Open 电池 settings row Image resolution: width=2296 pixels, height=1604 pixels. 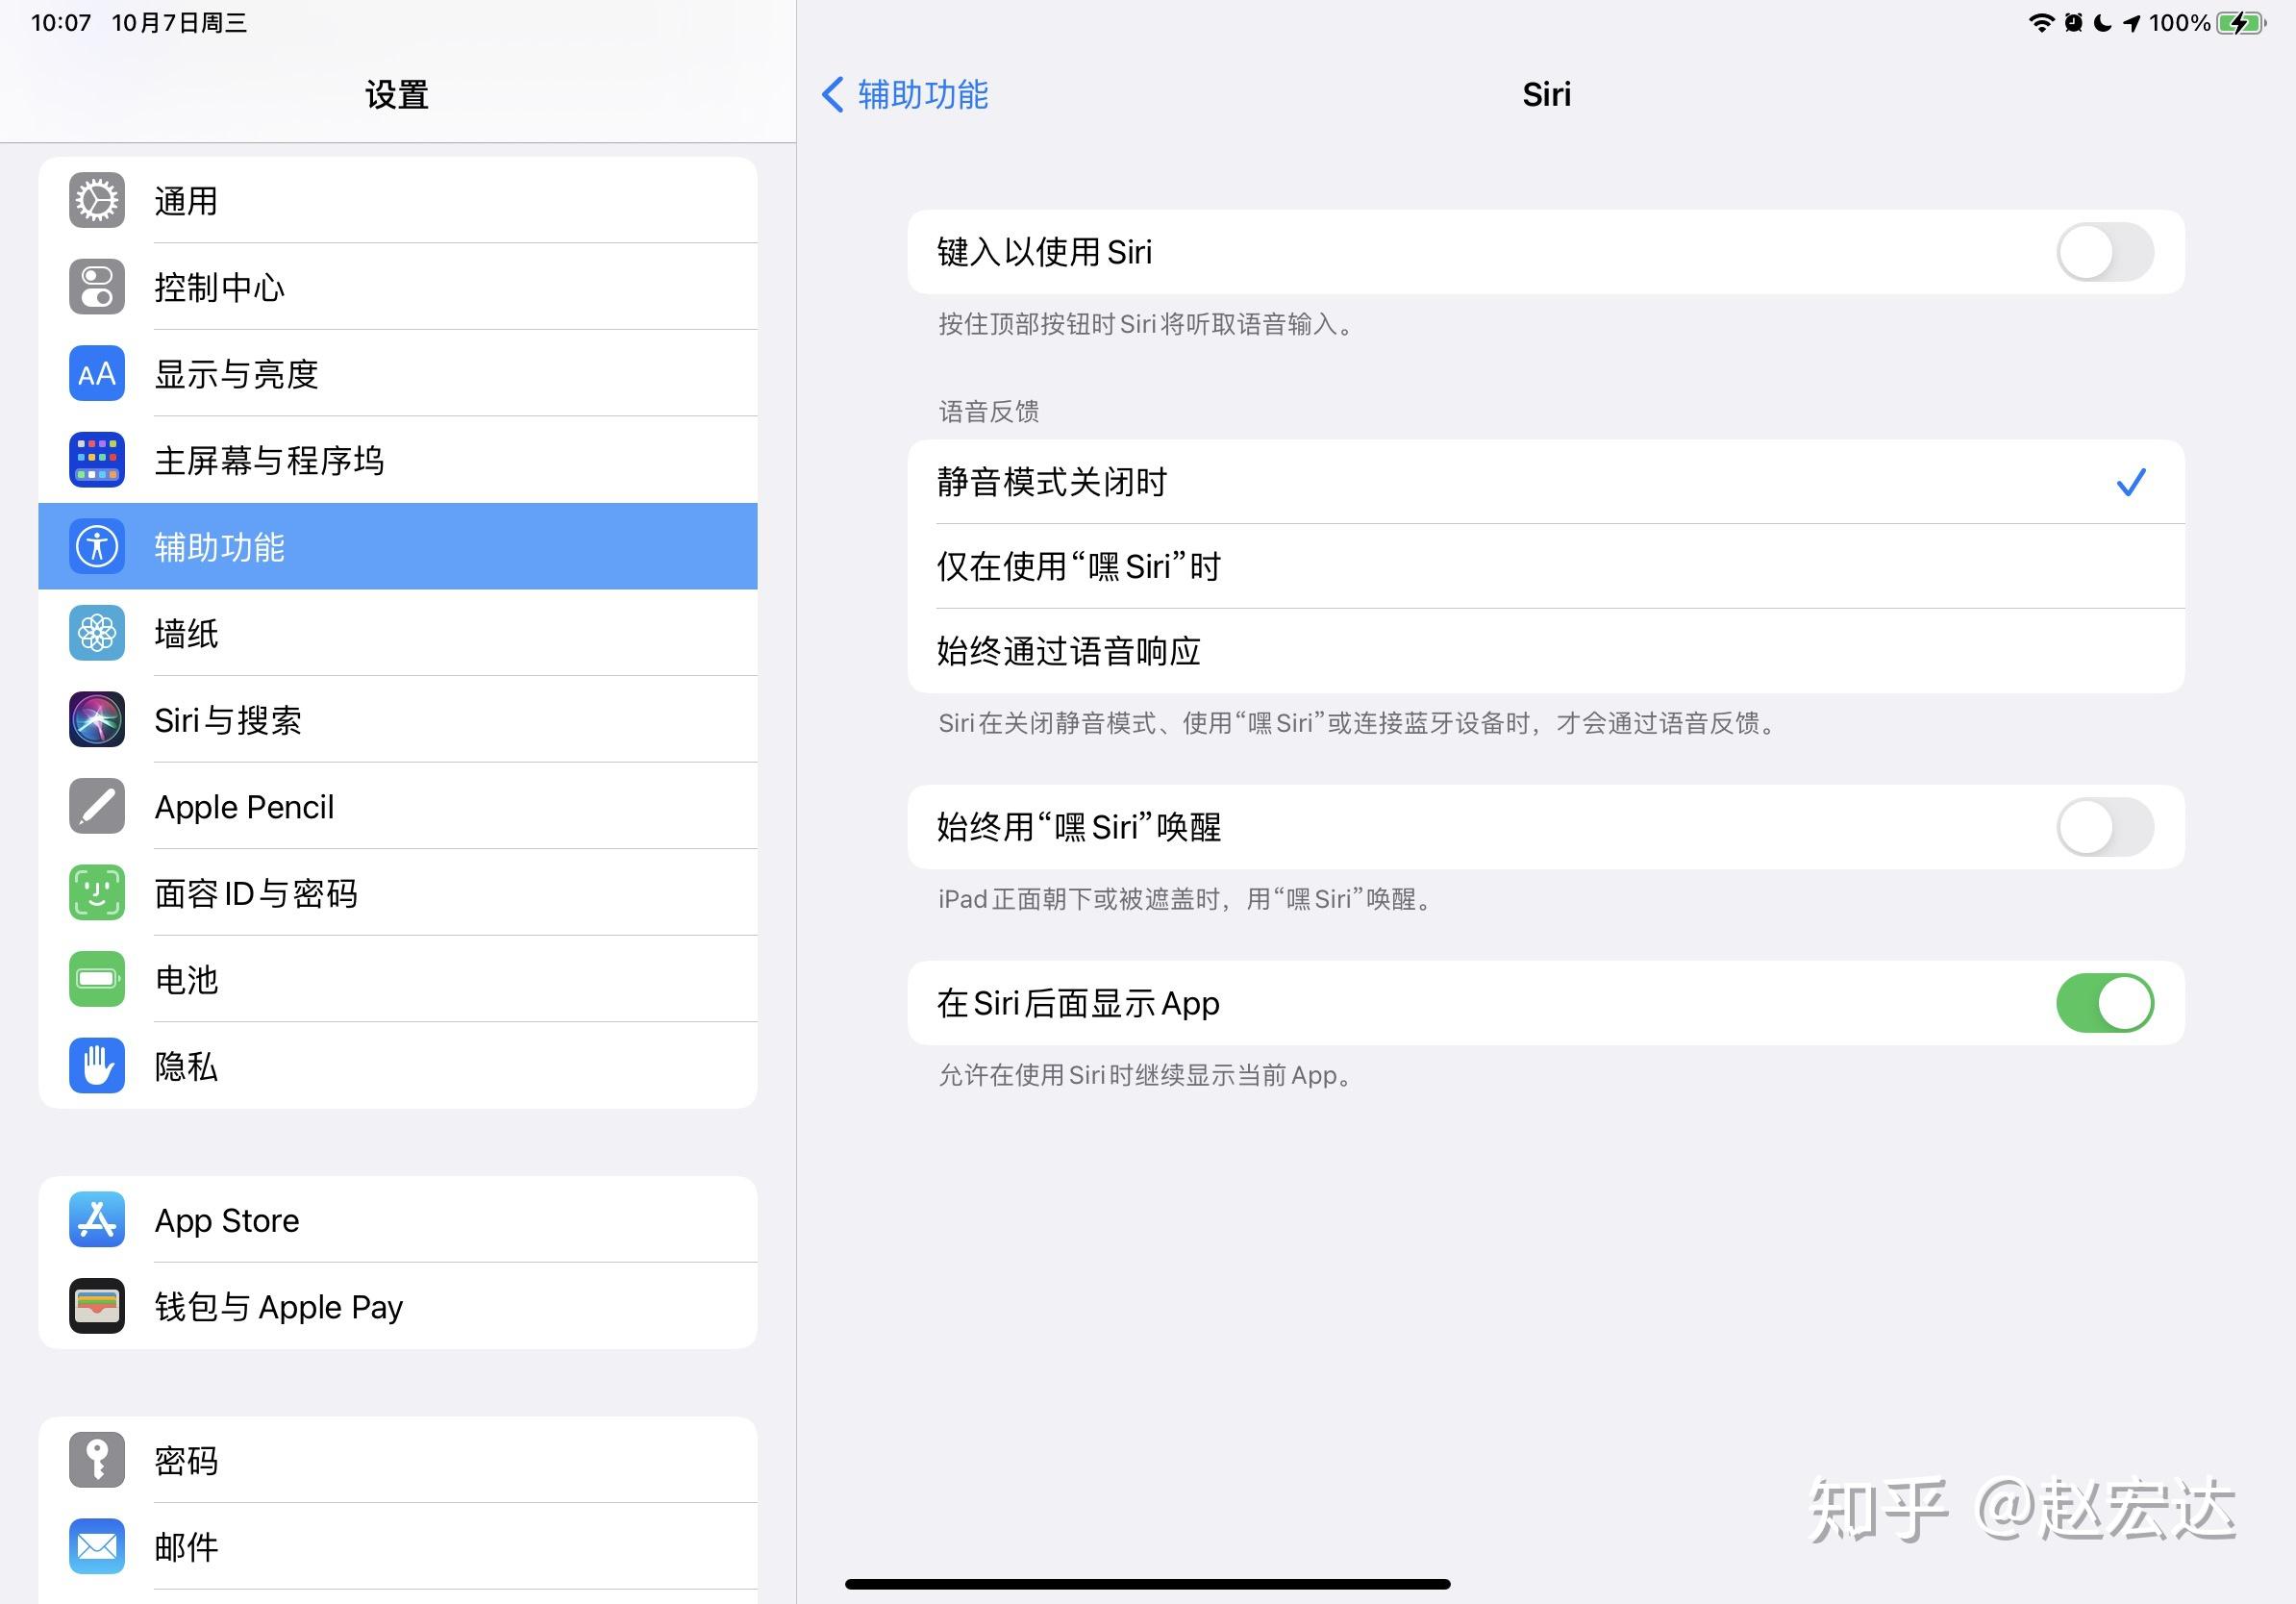coord(398,979)
